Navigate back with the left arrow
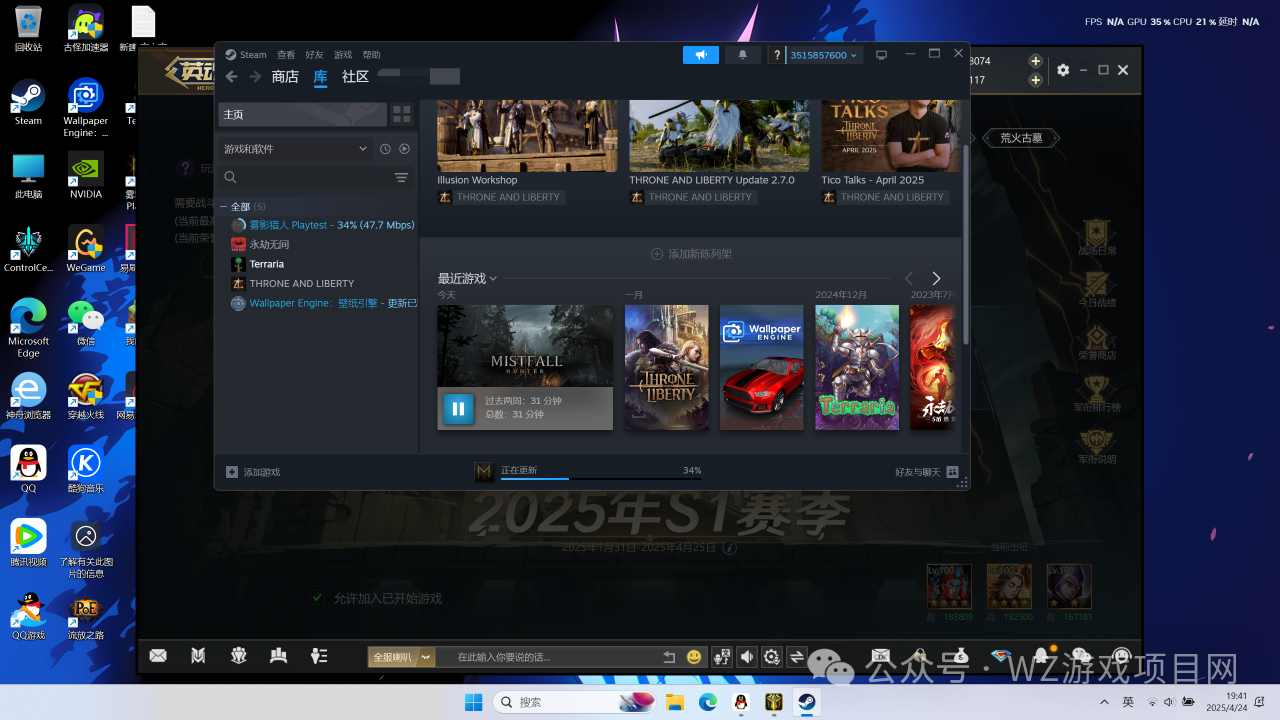Viewport: 1280px width, 720px height. (232, 77)
